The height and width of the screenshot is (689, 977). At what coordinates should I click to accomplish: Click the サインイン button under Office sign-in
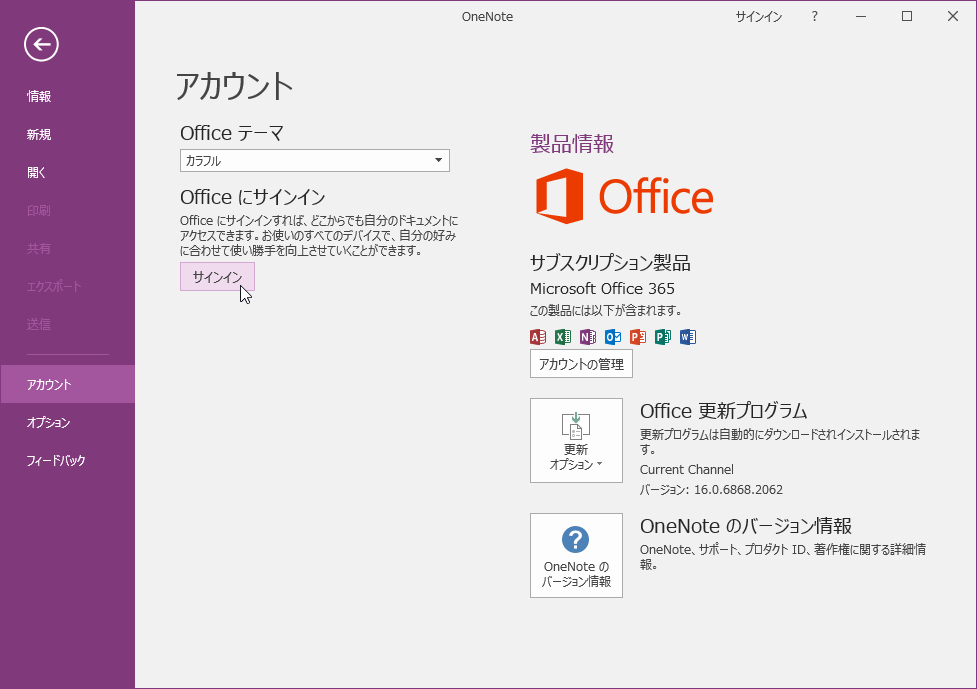[x=217, y=277]
